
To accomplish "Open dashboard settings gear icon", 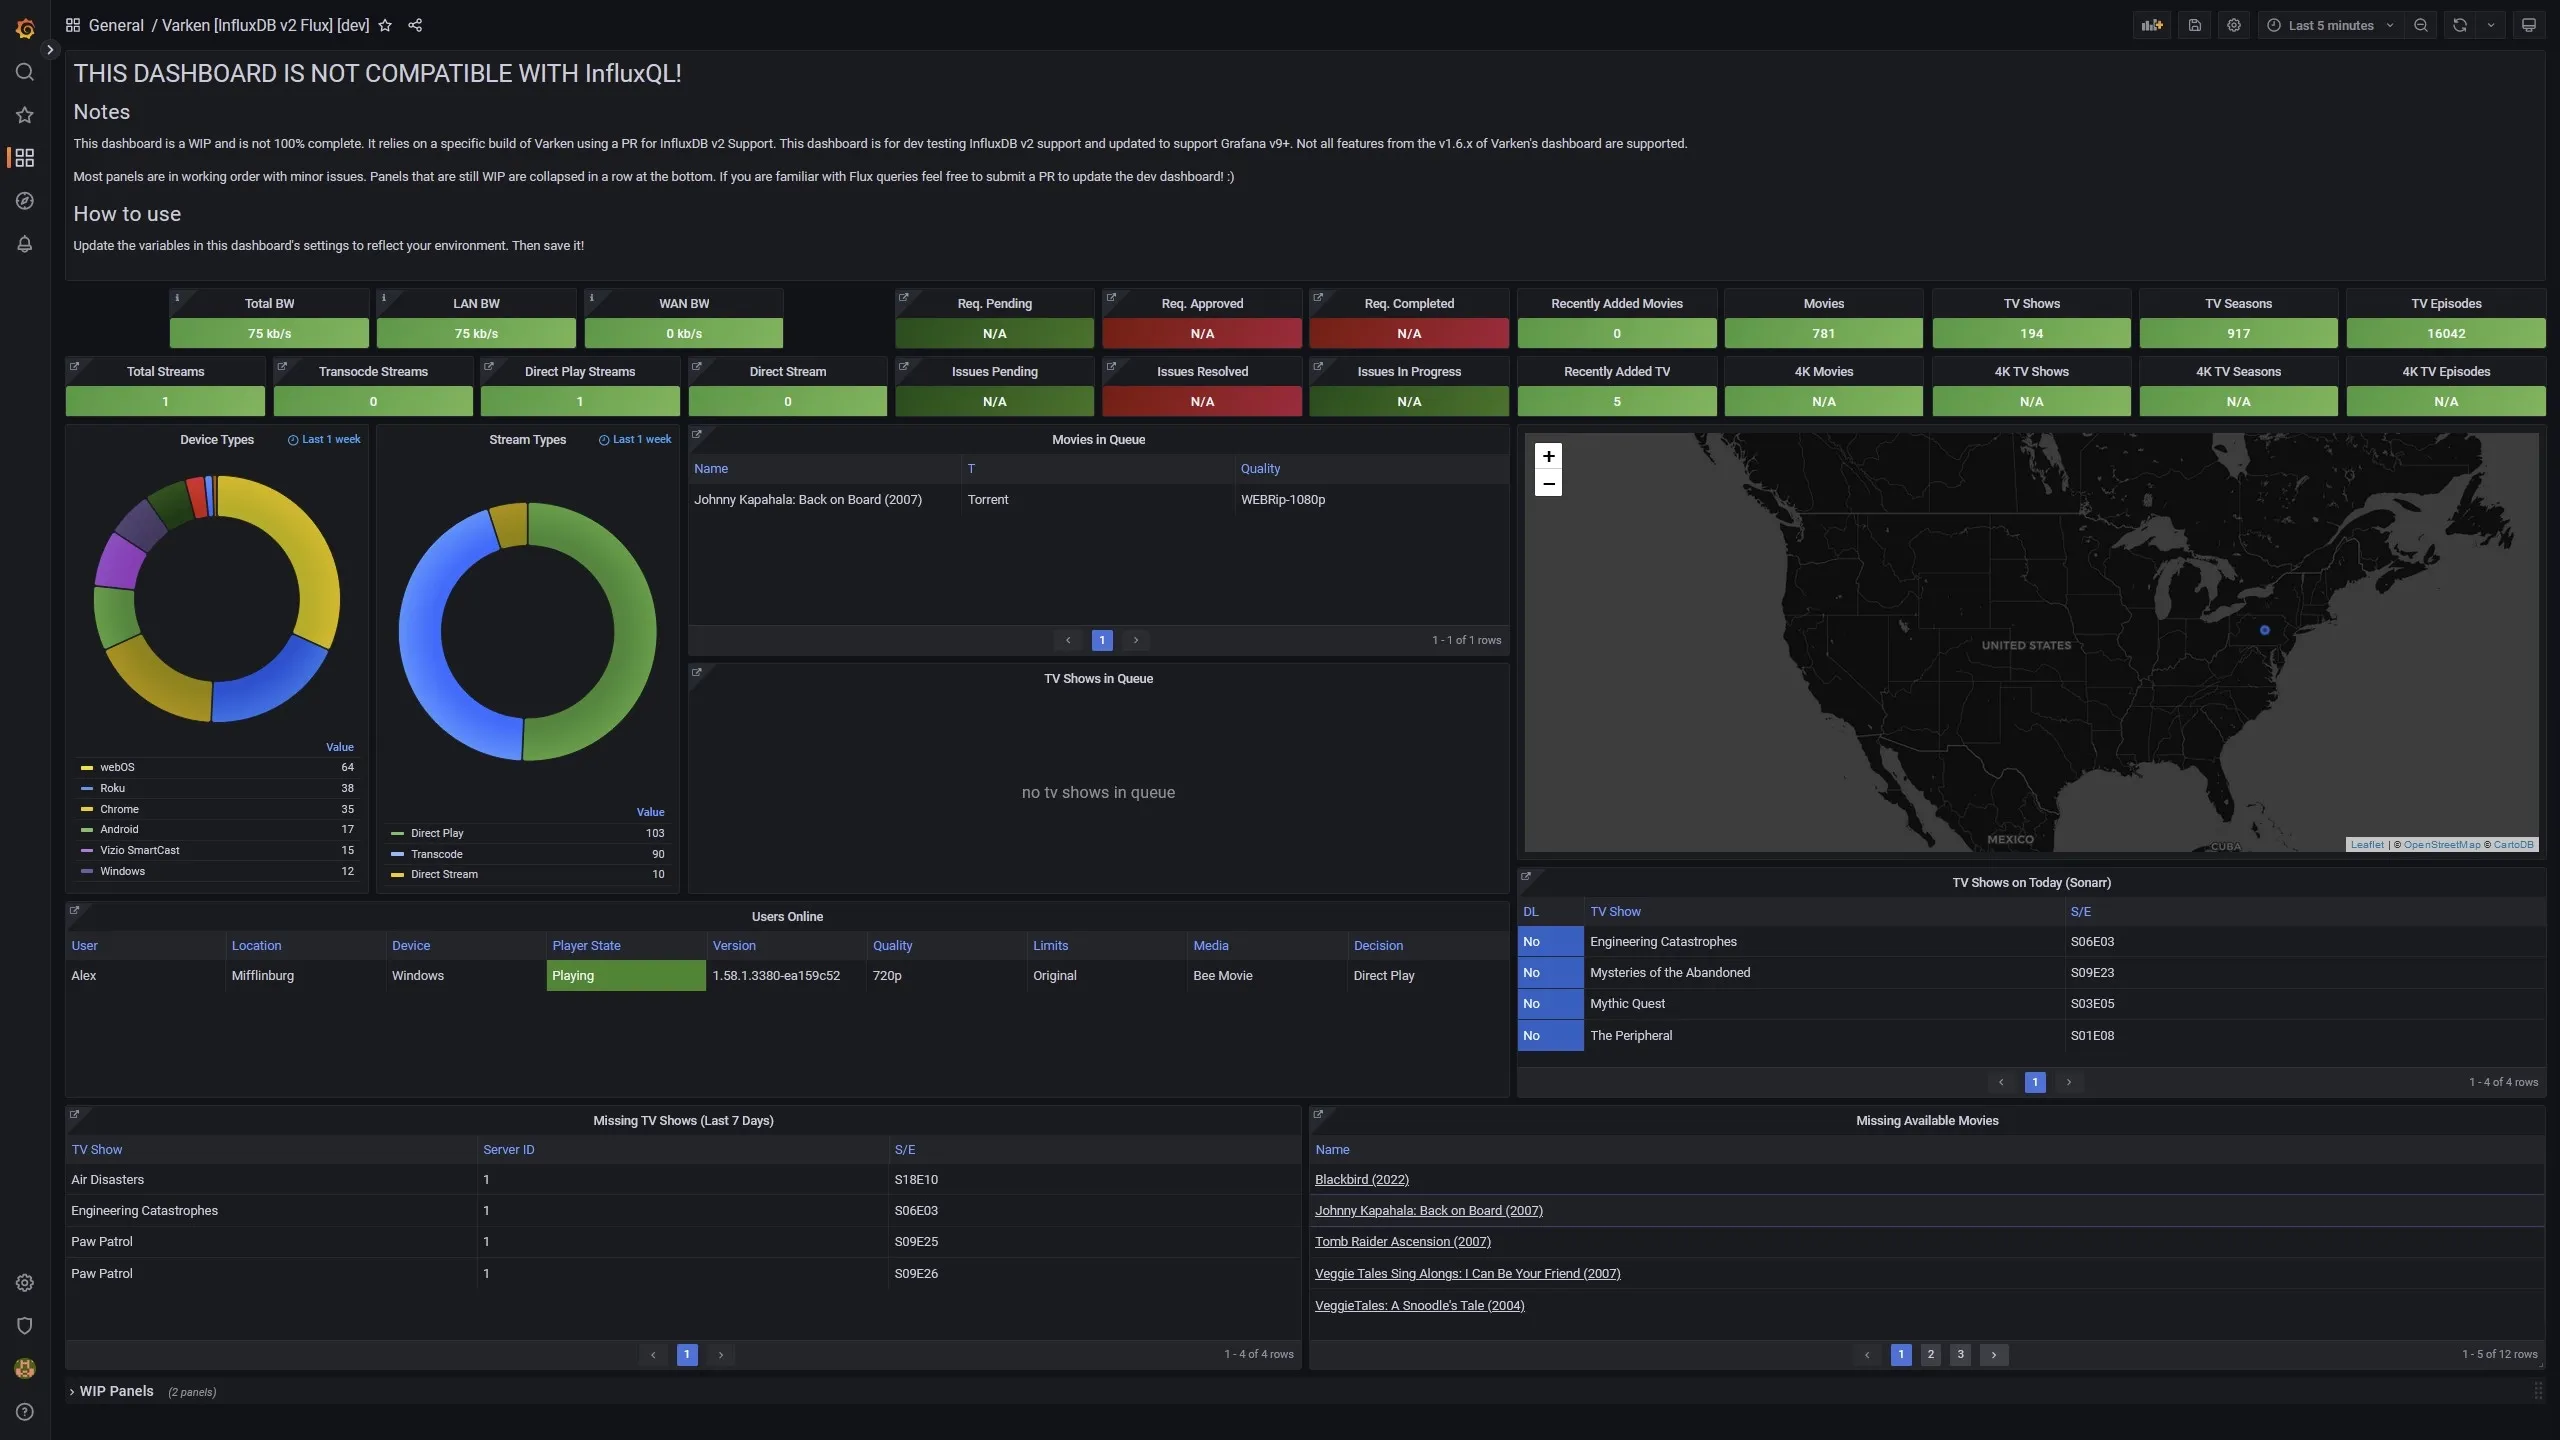I will click(2234, 25).
